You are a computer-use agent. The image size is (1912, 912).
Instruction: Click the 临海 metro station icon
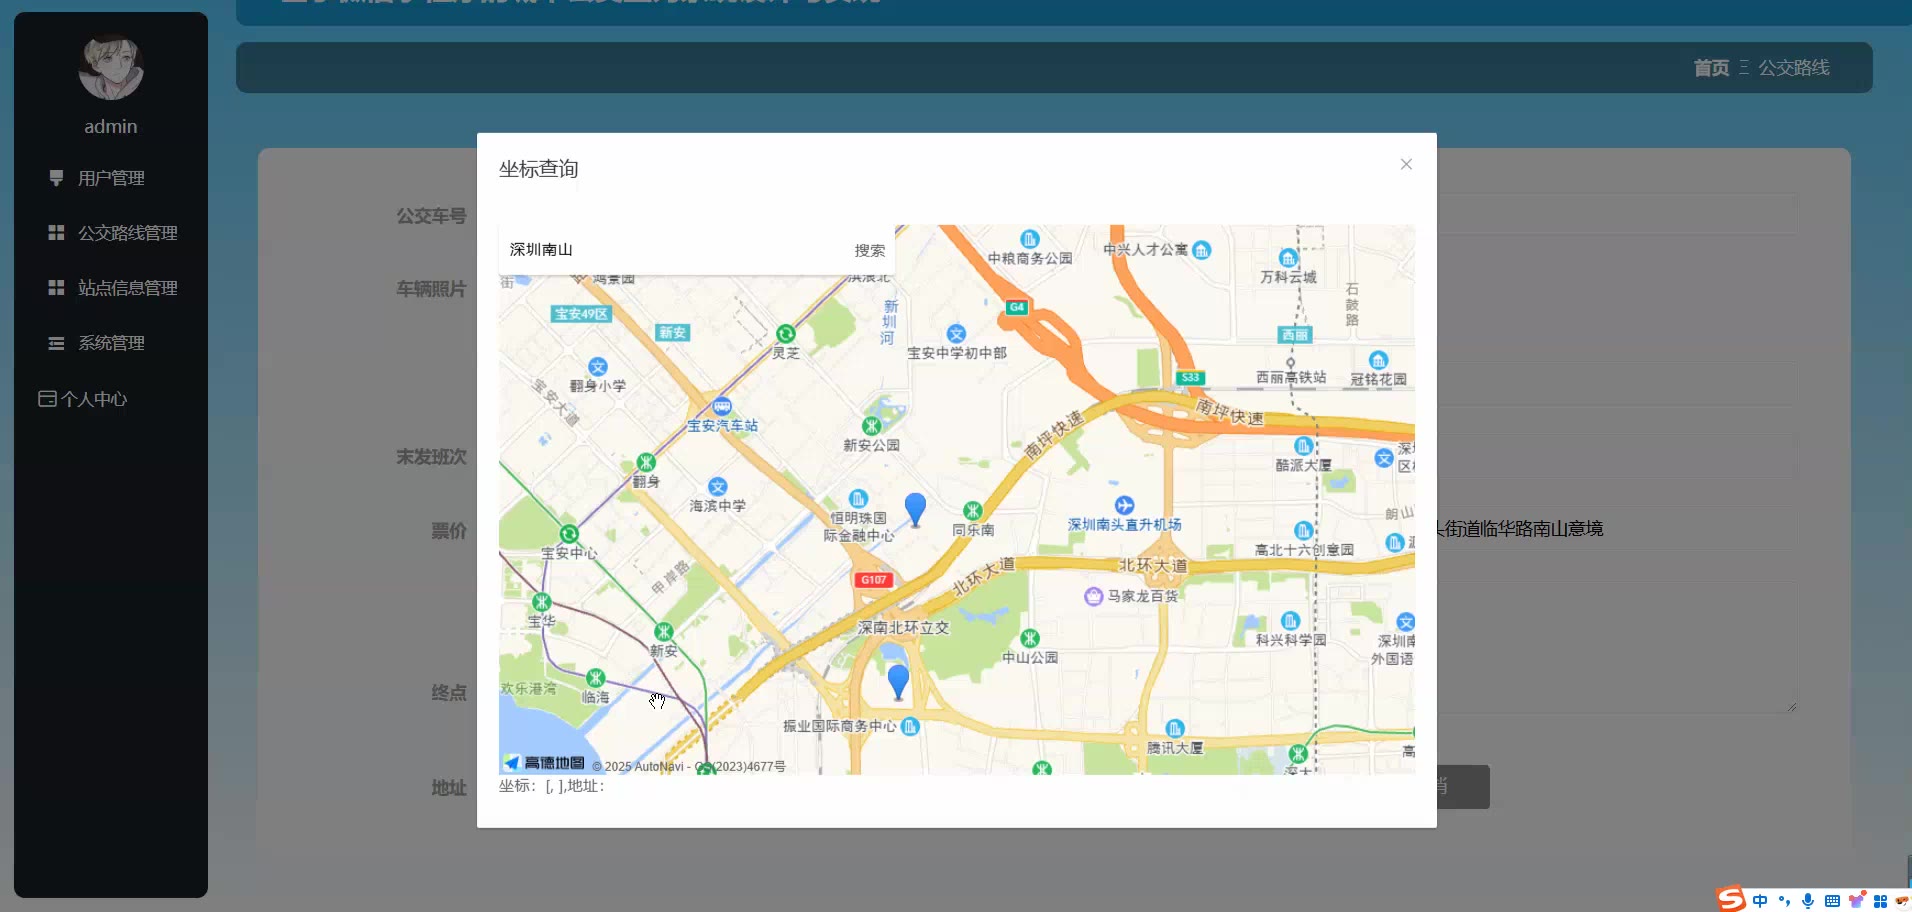point(595,678)
